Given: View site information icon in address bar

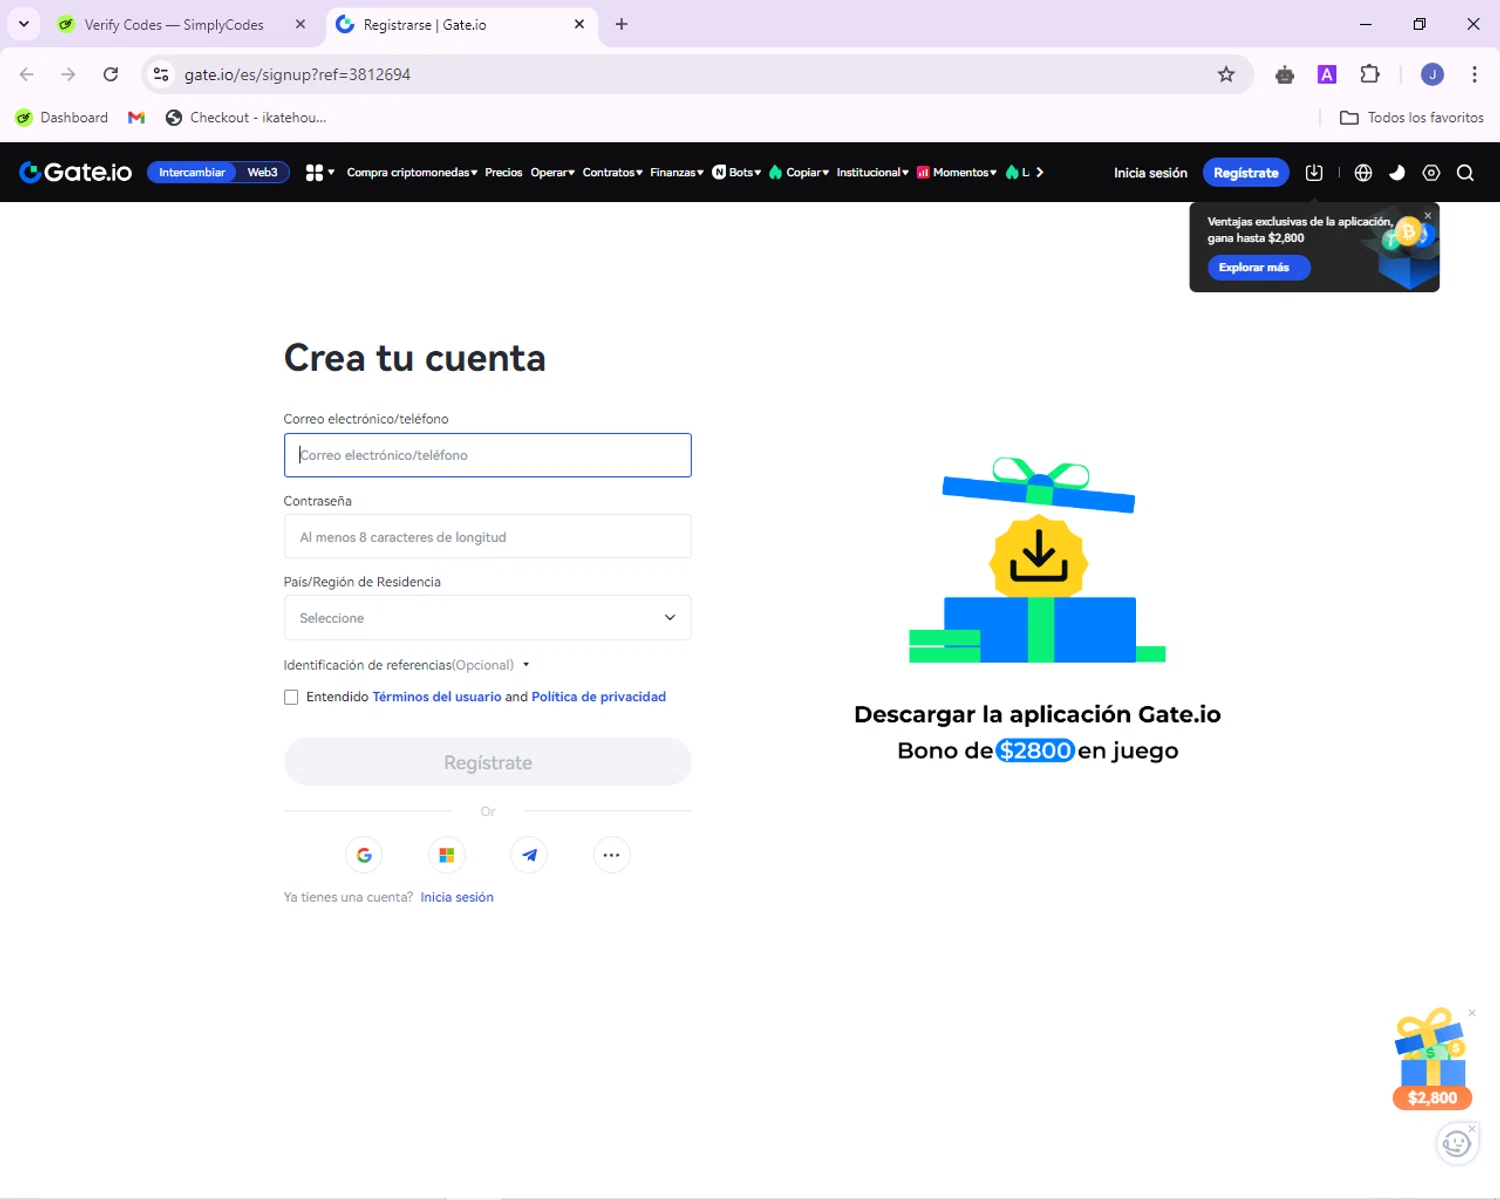Looking at the screenshot, I should tap(161, 74).
